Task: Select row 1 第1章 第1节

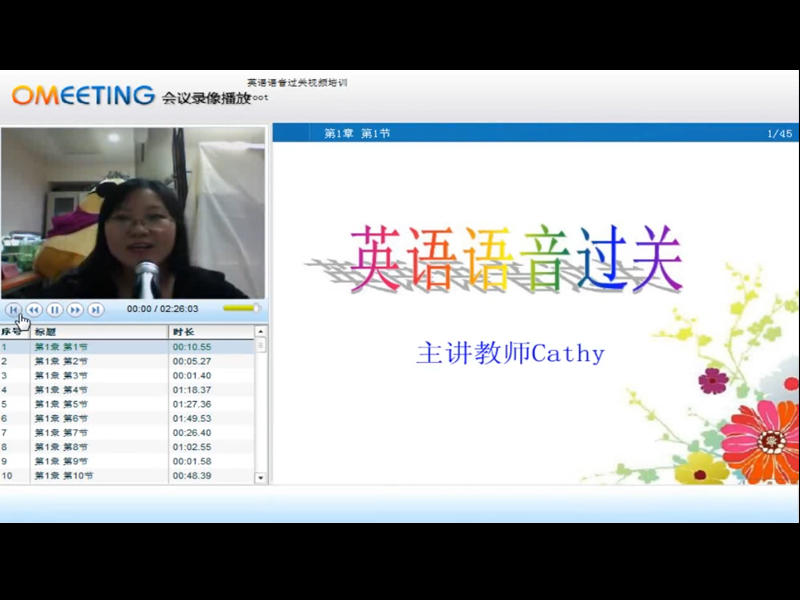Action: pyautogui.click(x=61, y=347)
